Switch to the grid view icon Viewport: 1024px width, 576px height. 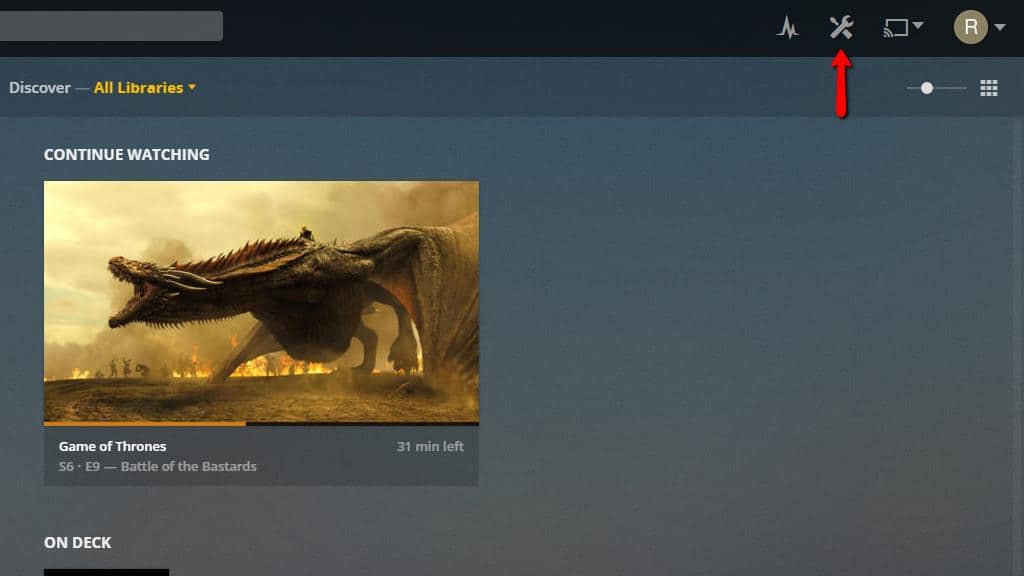pos(989,88)
